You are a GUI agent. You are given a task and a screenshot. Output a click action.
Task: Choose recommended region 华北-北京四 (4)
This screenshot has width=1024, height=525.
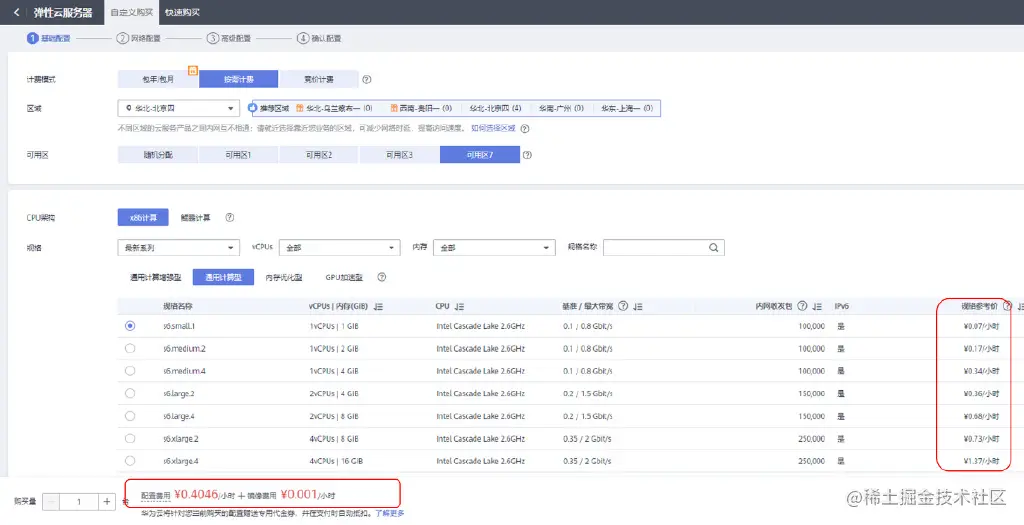495,108
